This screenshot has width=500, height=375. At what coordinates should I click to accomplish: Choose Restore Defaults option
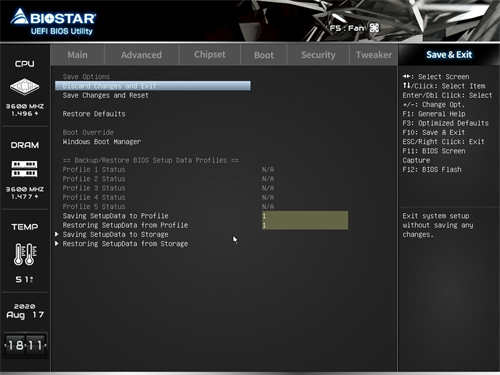pos(94,114)
